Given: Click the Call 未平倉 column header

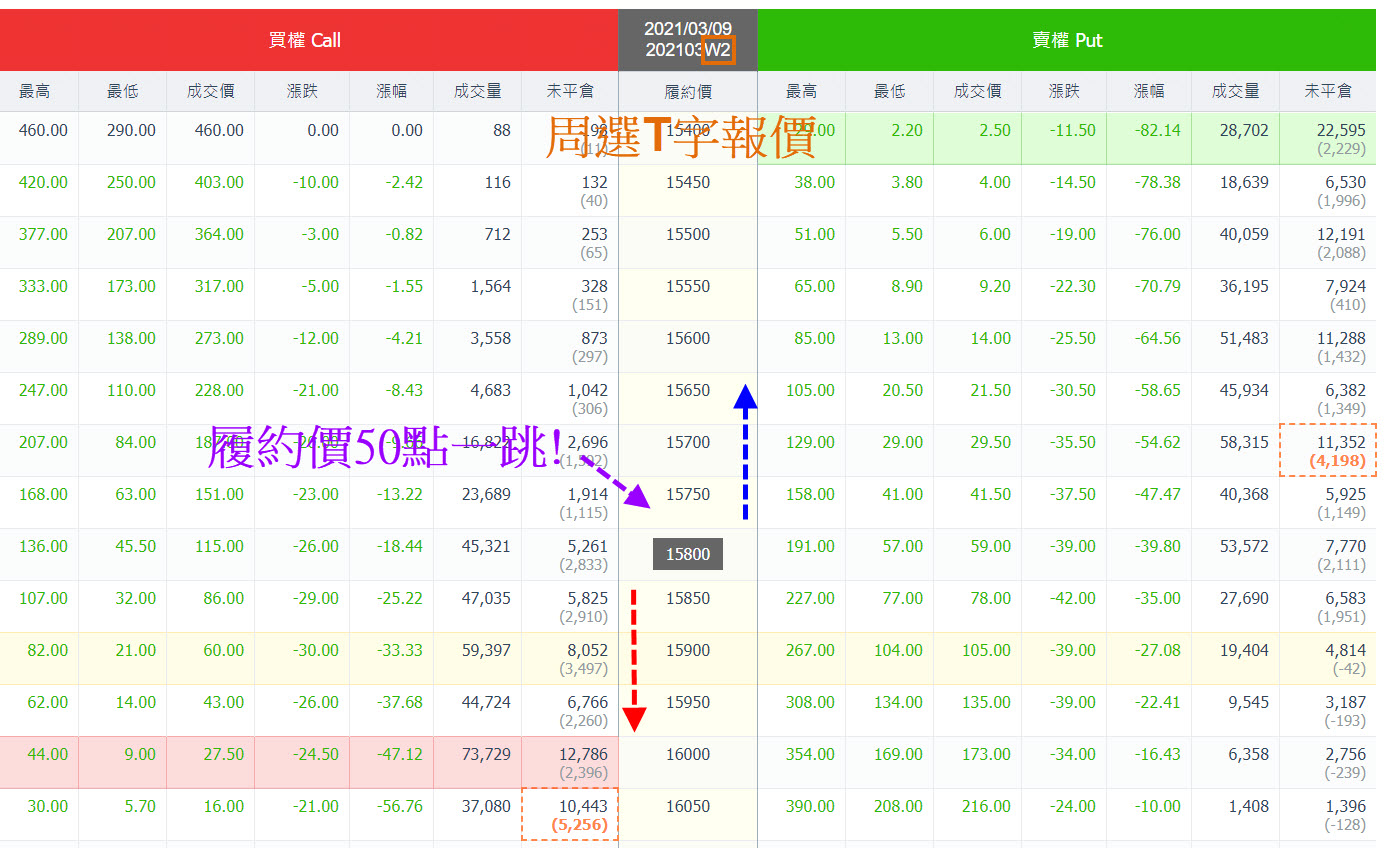Looking at the screenshot, I should 570,90.
